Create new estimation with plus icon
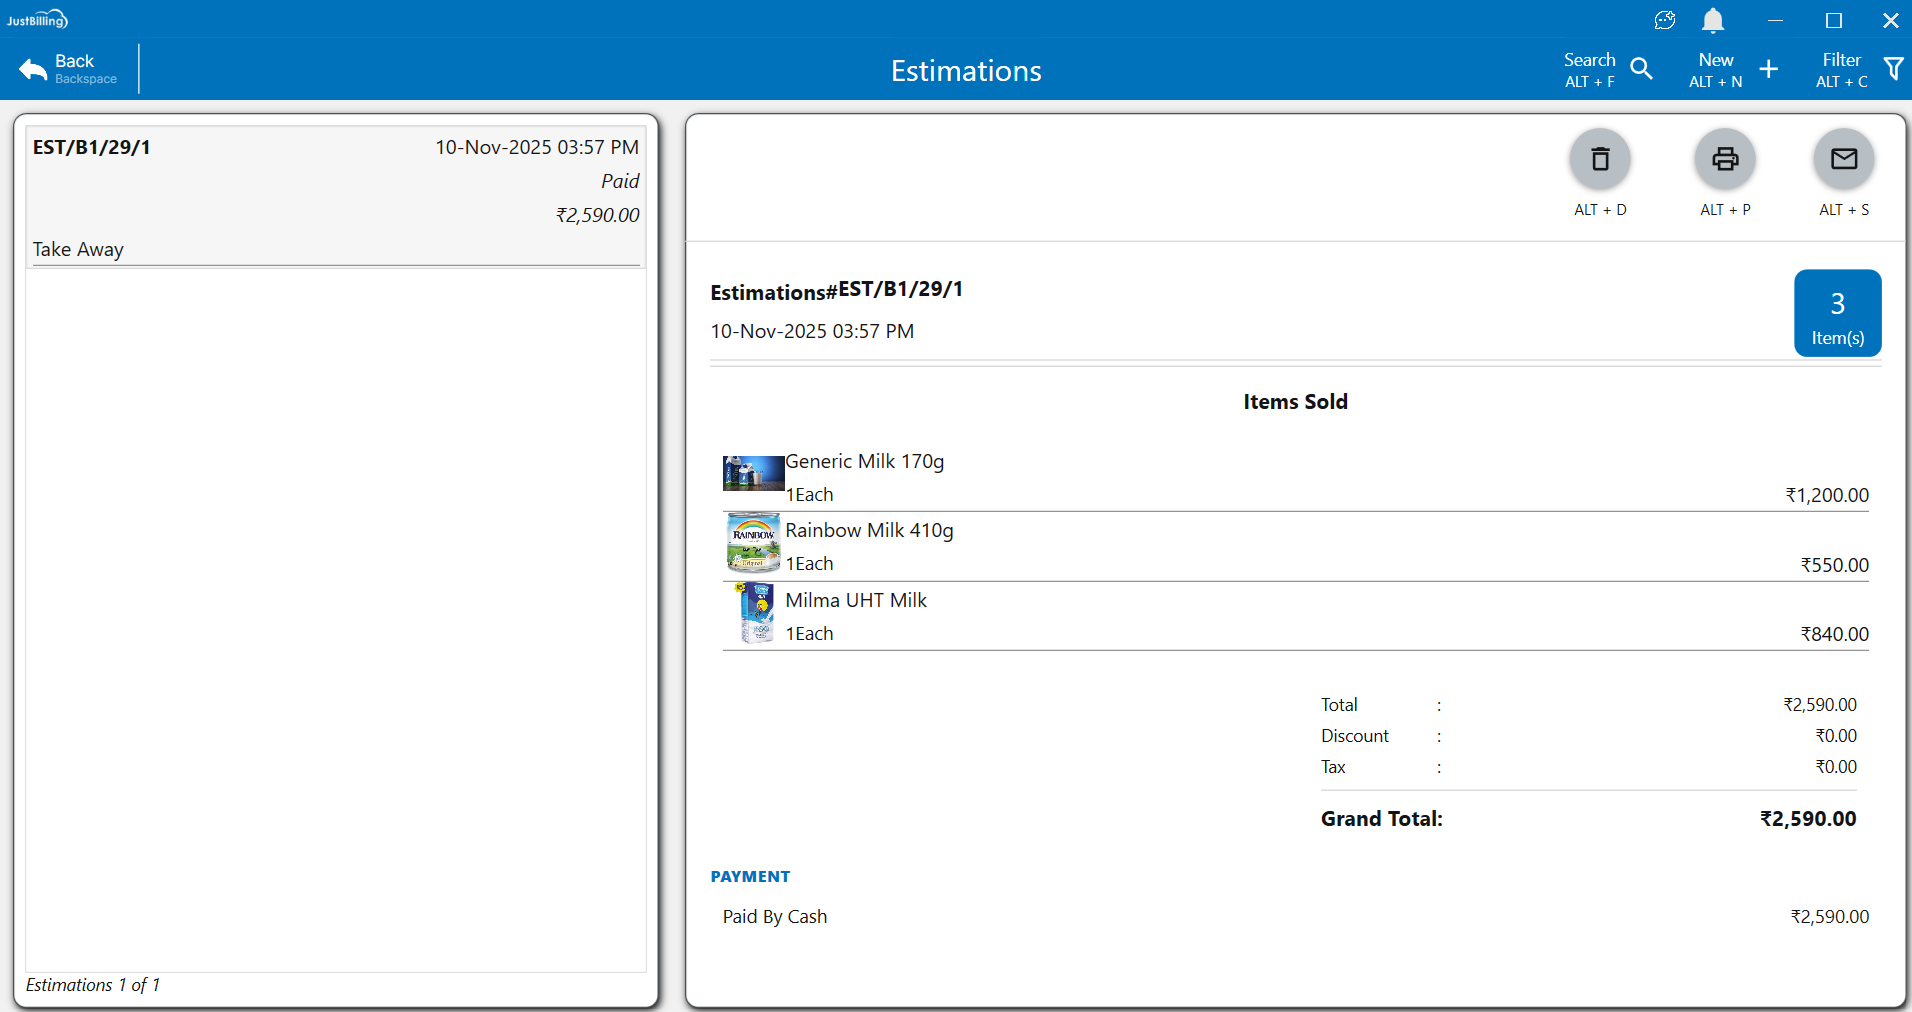 pos(1768,69)
